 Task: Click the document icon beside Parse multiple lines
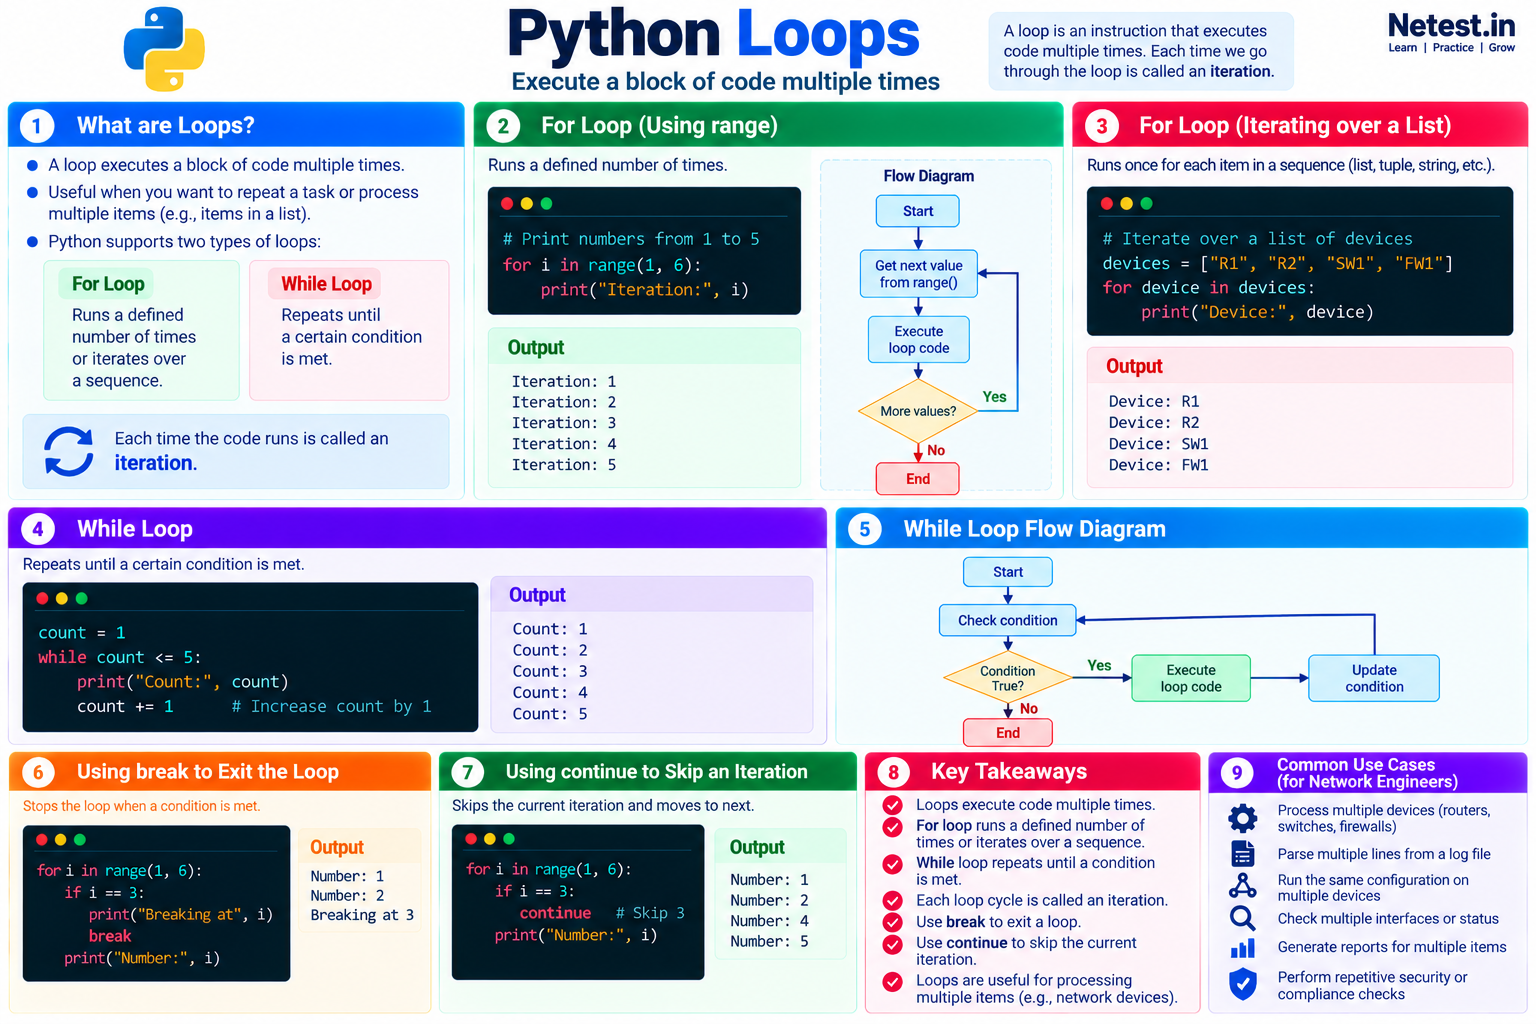point(1242,854)
